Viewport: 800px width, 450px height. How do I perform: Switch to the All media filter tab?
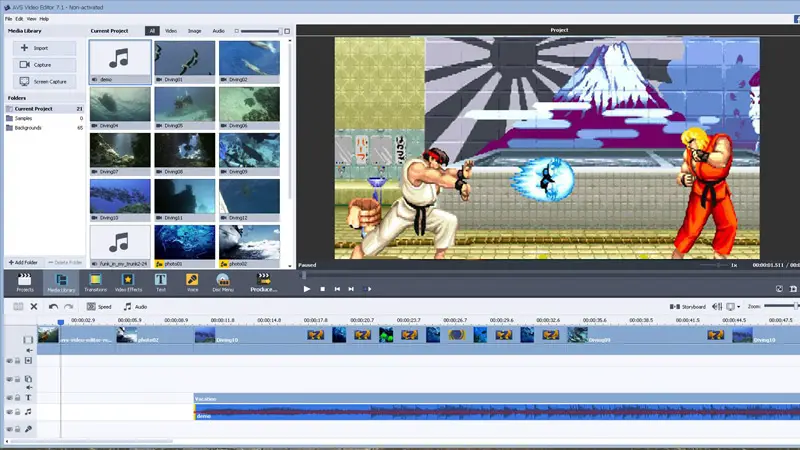pos(152,31)
